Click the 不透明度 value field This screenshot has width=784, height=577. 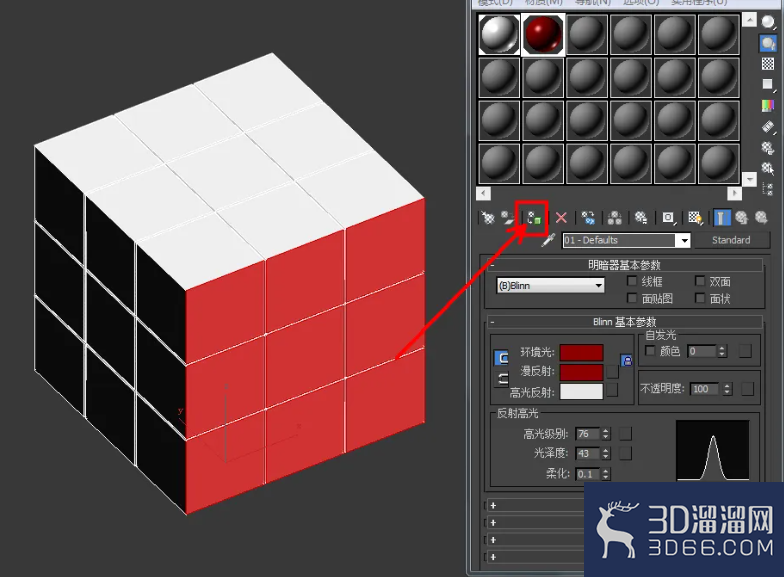706,389
